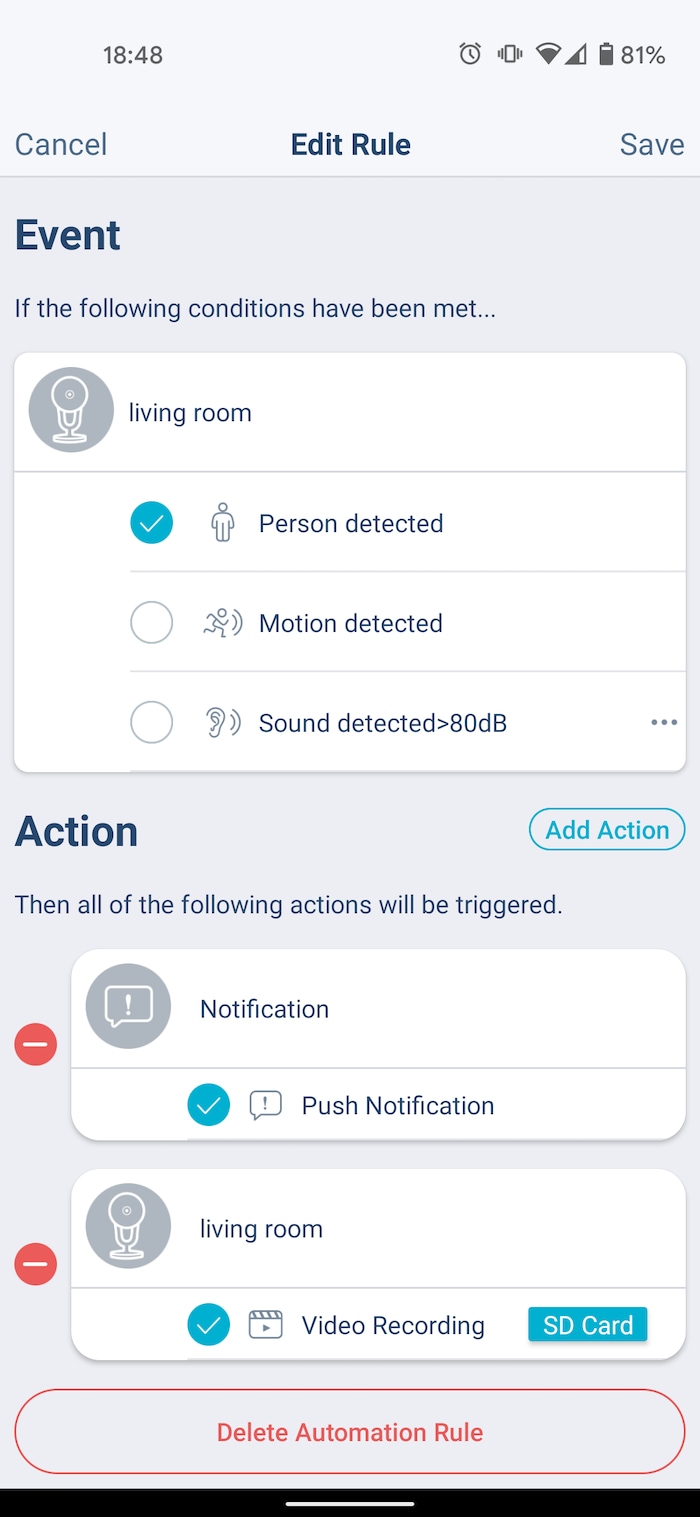The height and width of the screenshot is (1517, 700).
Task: Remove the Notification action with red minus
Action: 36,1045
